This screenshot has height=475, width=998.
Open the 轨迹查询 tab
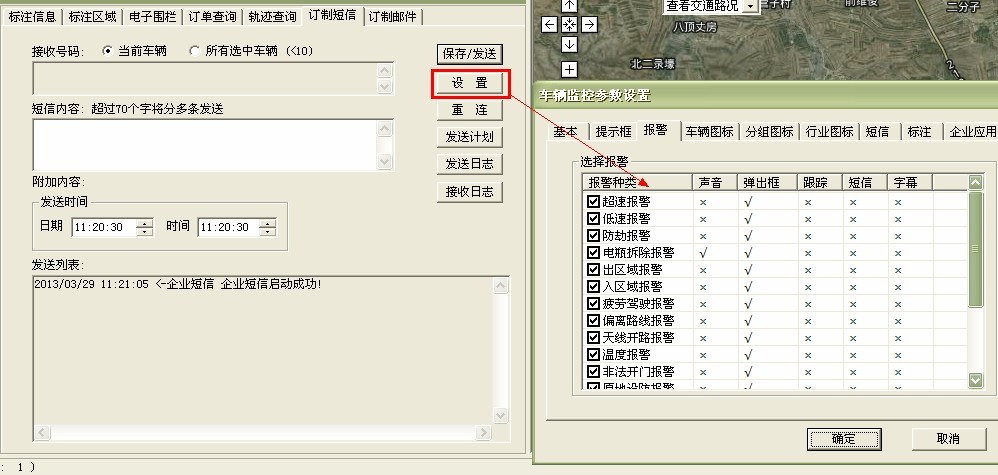(271, 16)
